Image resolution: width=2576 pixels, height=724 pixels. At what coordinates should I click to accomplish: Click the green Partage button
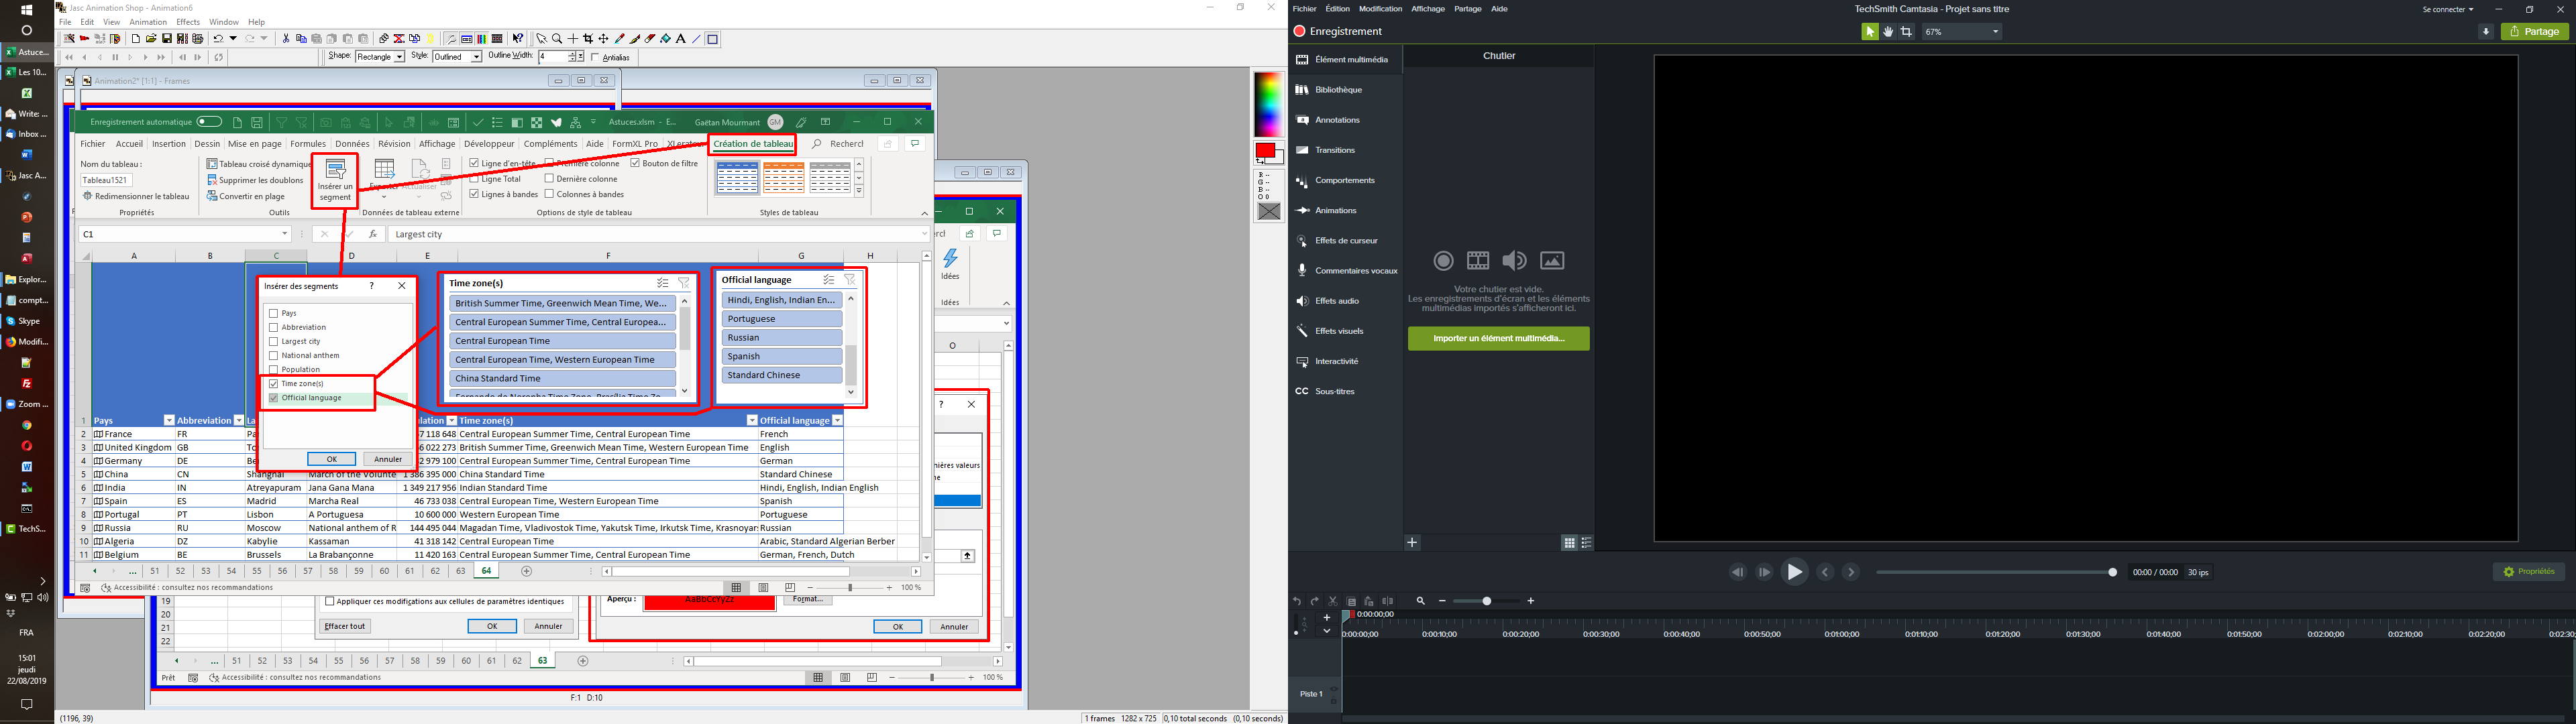pos(2535,32)
